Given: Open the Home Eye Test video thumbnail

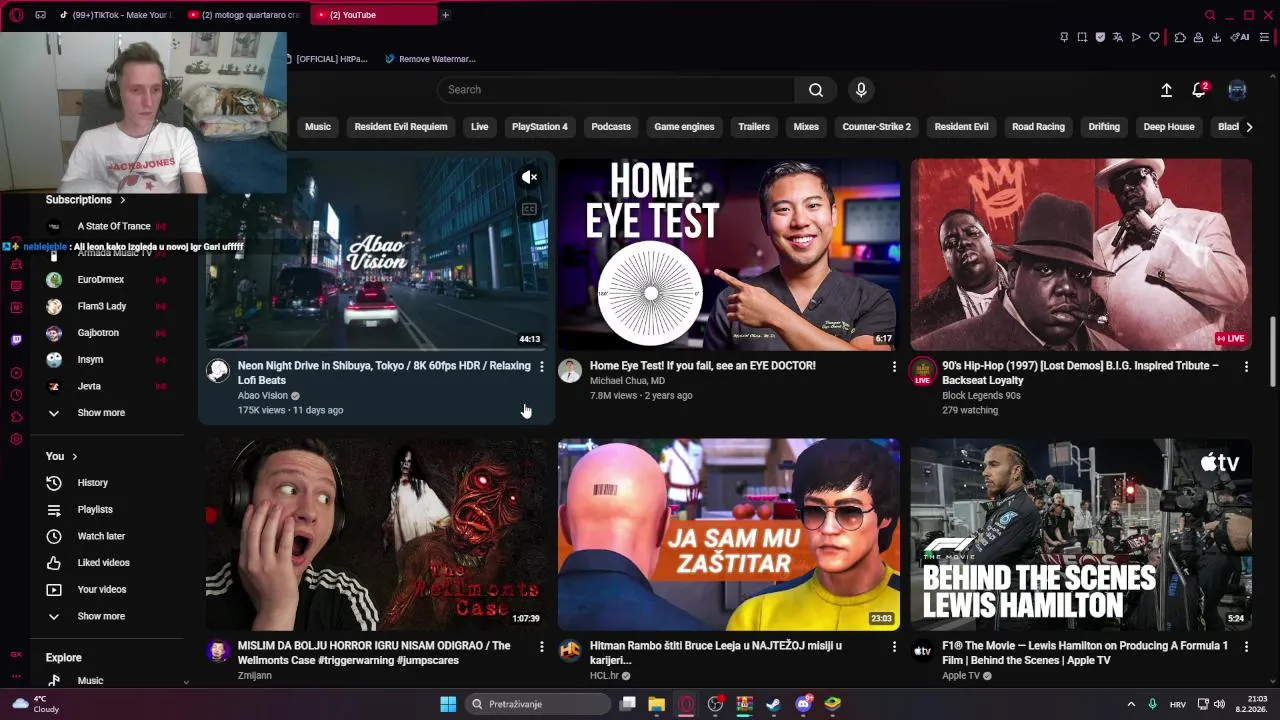Looking at the screenshot, I should pyautogui.click(x=729, y=255).
